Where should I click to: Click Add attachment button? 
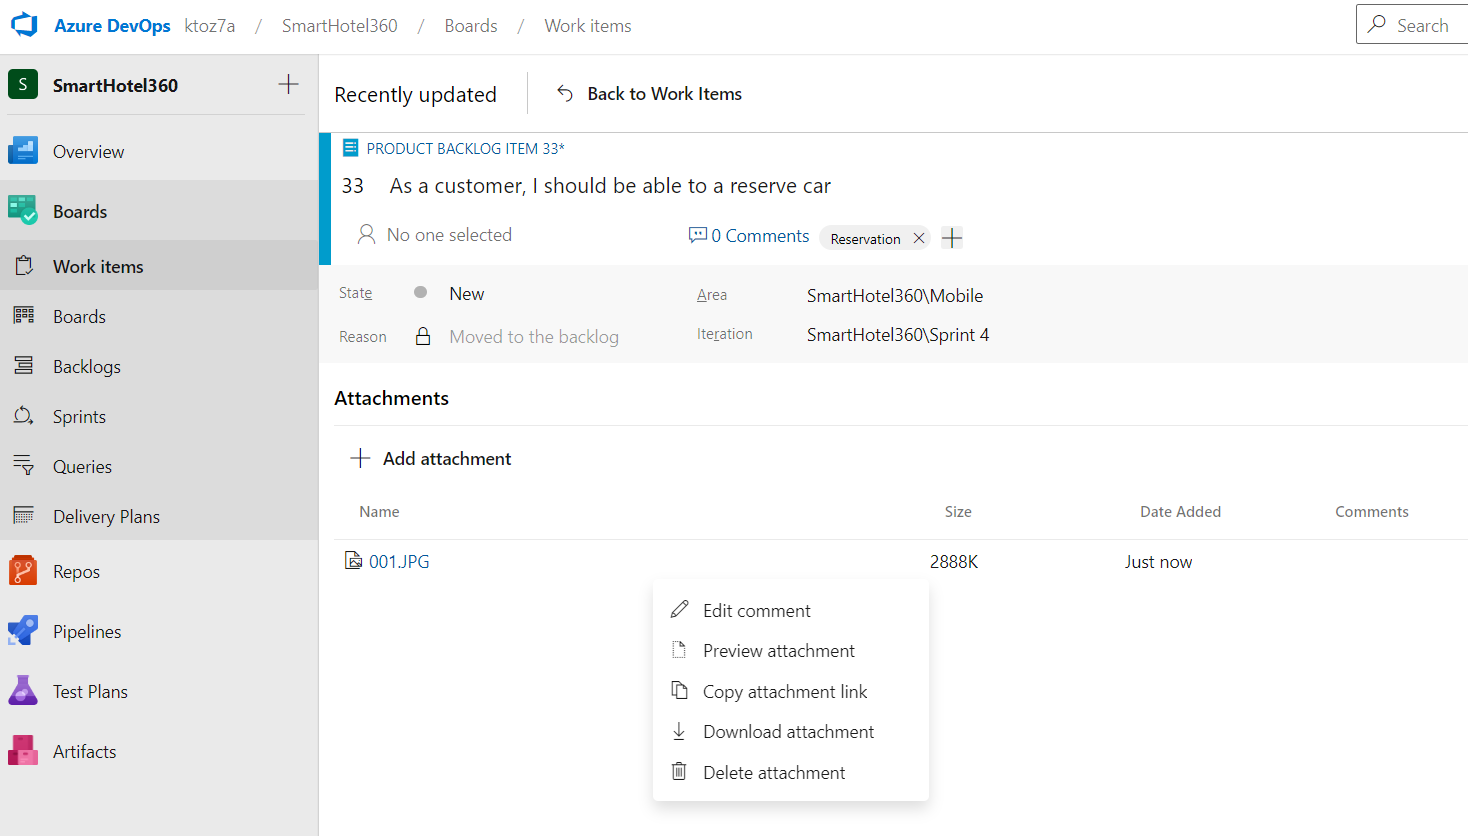tap(431, 458)
